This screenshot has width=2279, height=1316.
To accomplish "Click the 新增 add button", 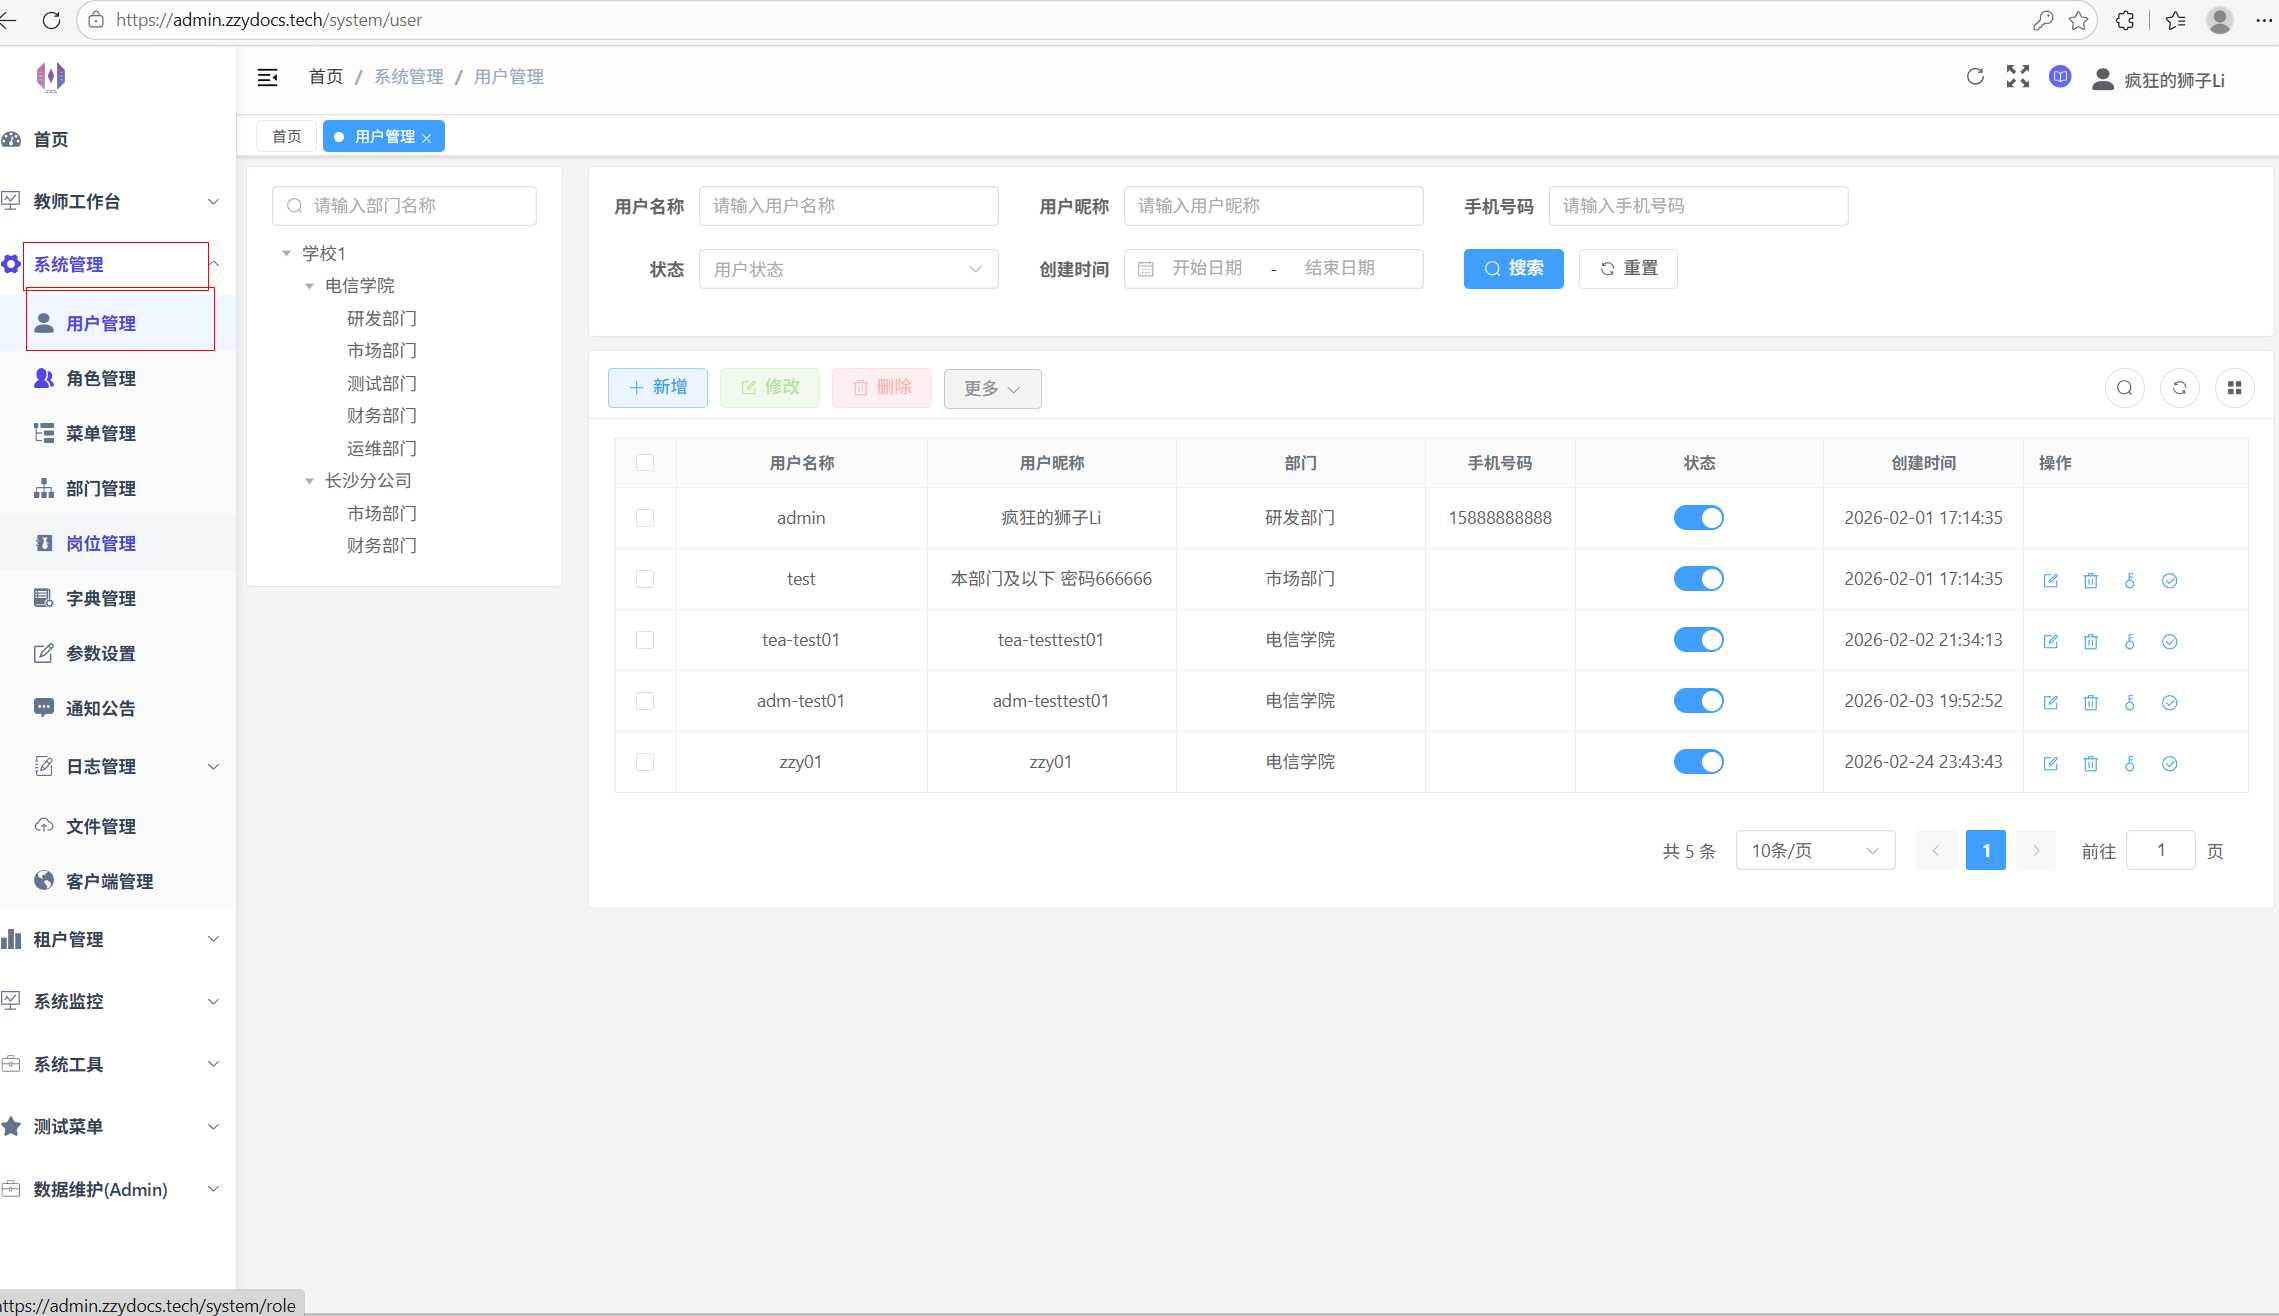I will click(x=657, y=387).
